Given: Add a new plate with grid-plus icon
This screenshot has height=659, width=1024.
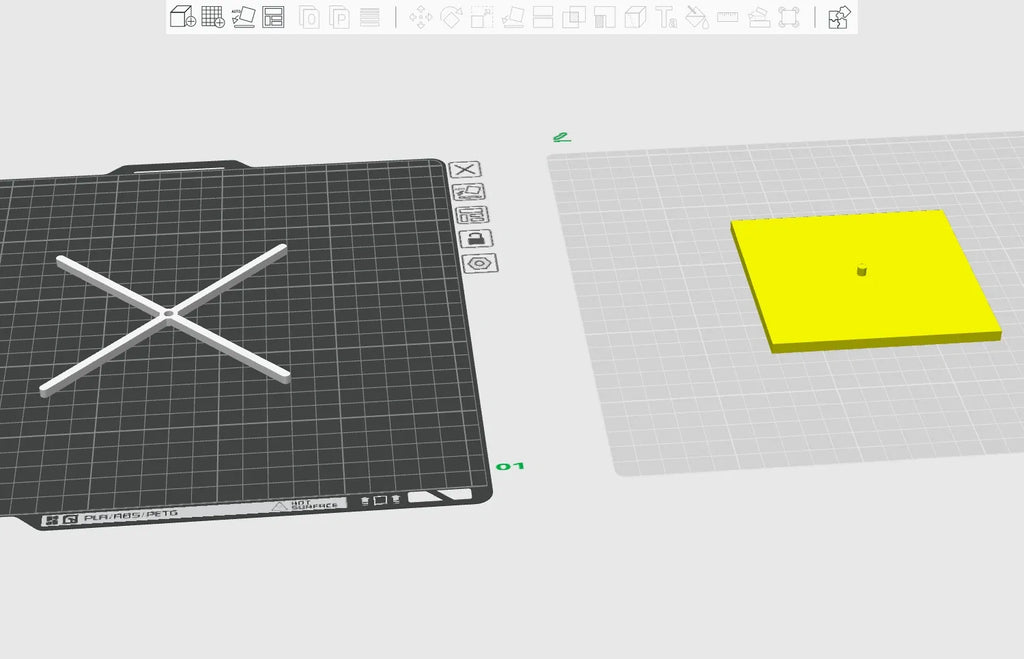Looking at the screenshot, I should click(213, 16).
